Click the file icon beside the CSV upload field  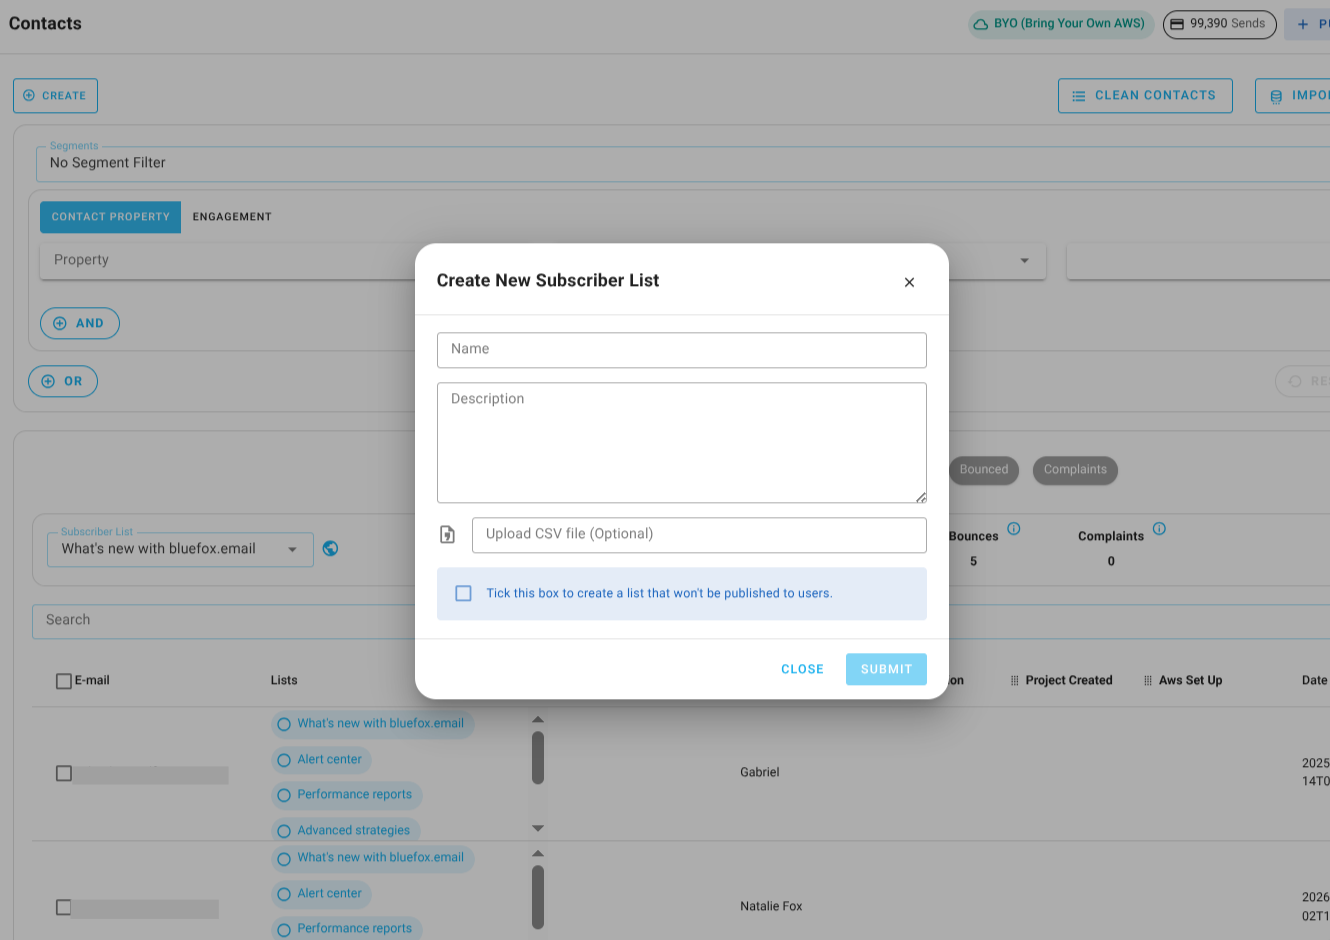click(x=447, y=534)
